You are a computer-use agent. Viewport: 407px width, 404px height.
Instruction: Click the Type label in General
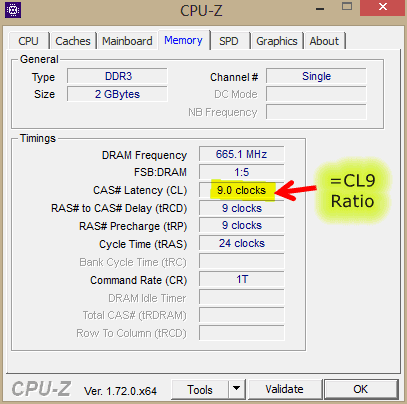[x=43, y=78]
